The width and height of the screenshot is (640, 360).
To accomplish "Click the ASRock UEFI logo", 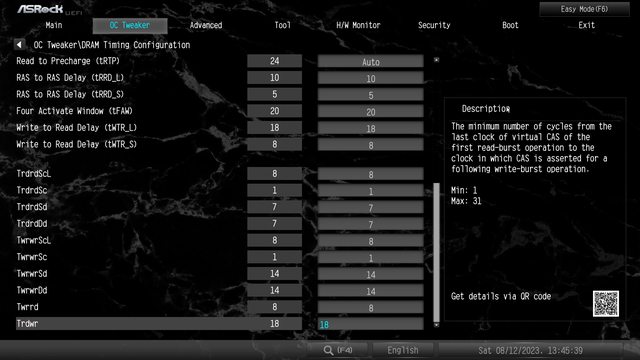I will coord(49,9).
